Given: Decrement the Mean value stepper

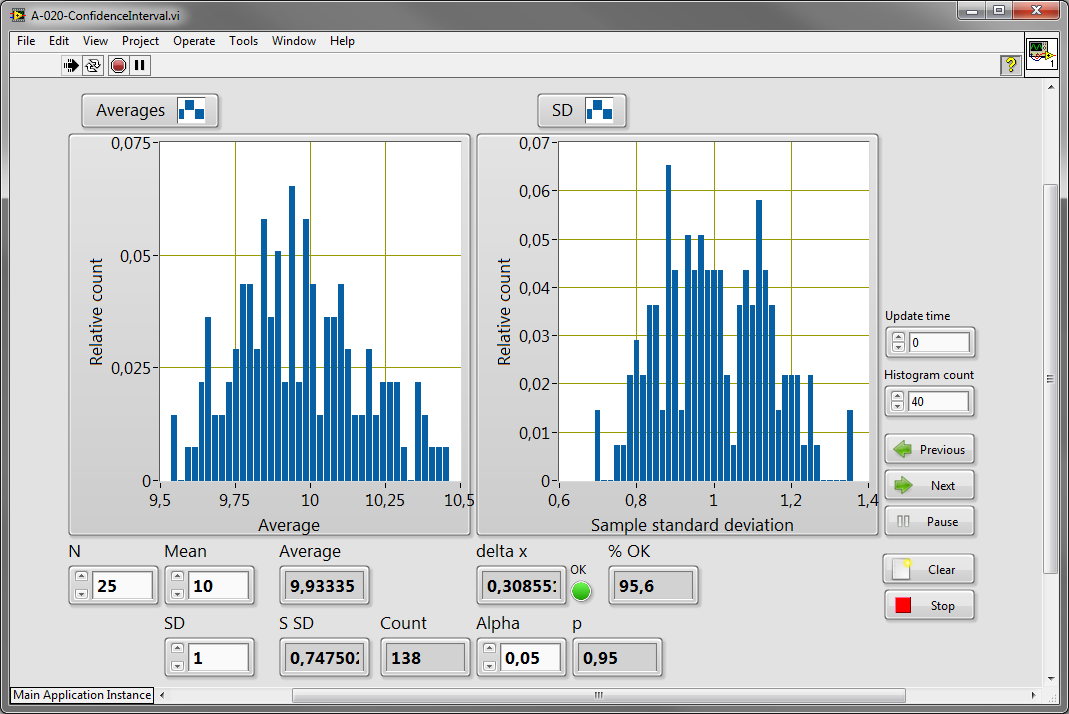Looking at the screenshot, I should point(177,593).
